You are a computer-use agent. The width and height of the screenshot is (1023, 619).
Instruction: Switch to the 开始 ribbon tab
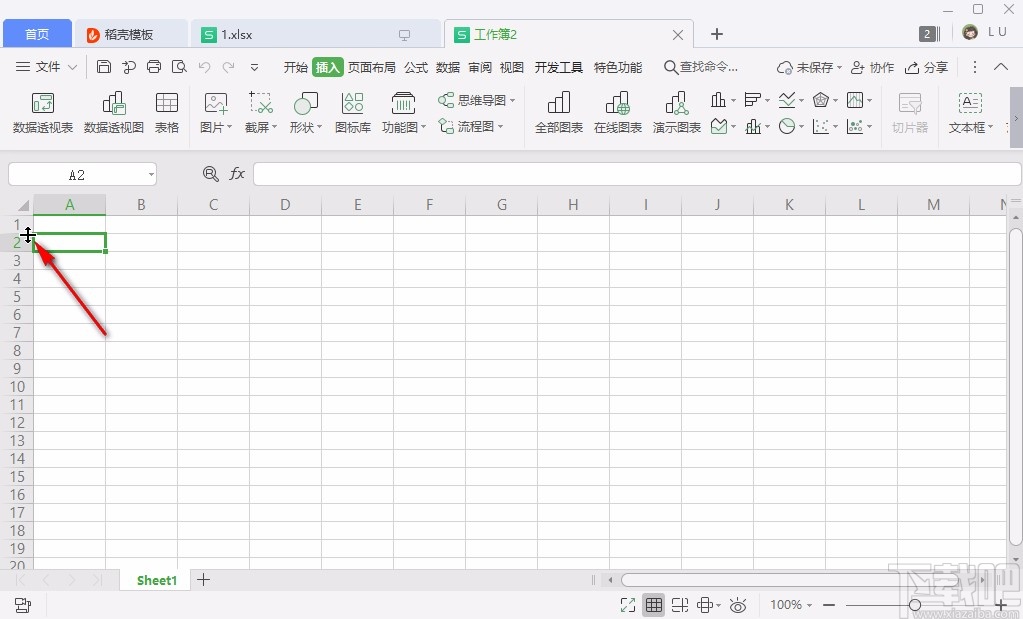295,68
